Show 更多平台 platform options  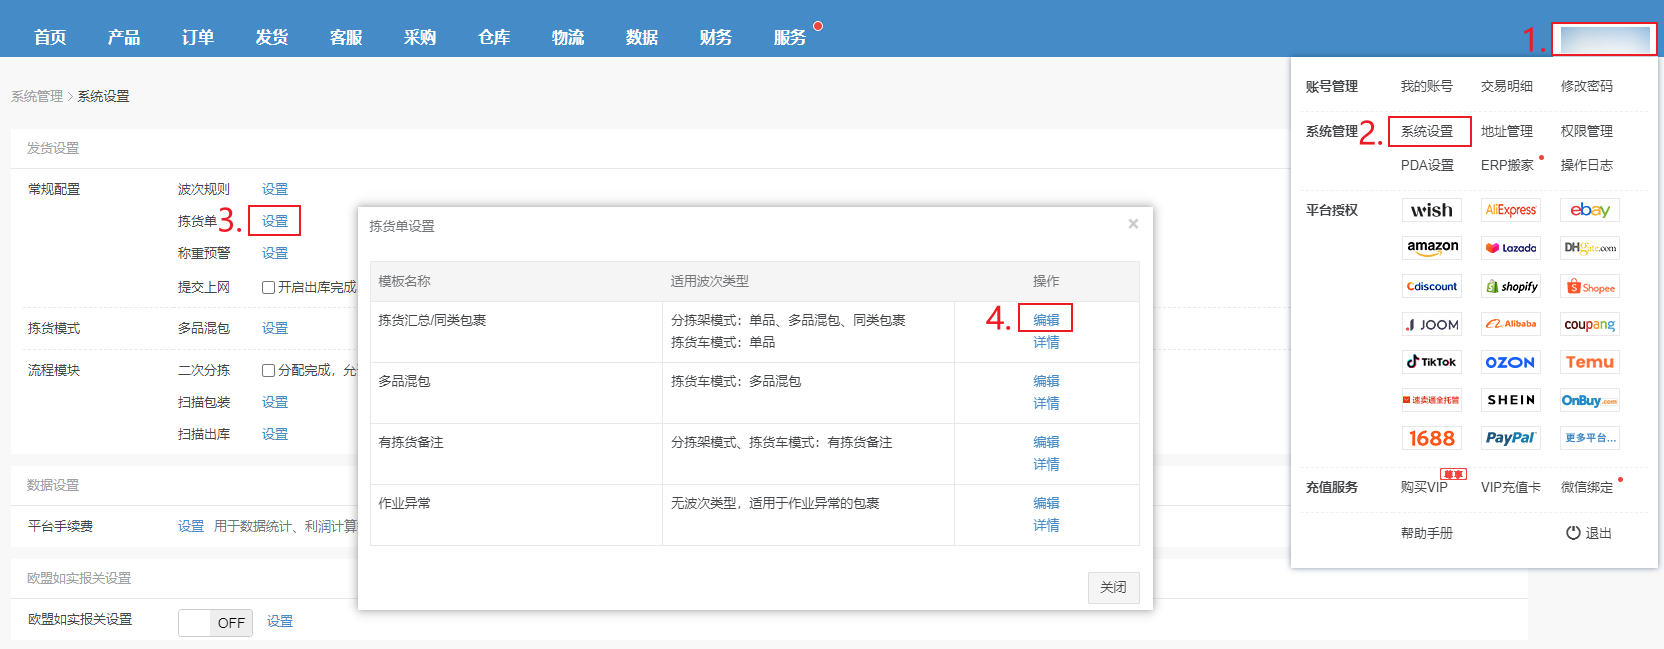point(1589,438)
